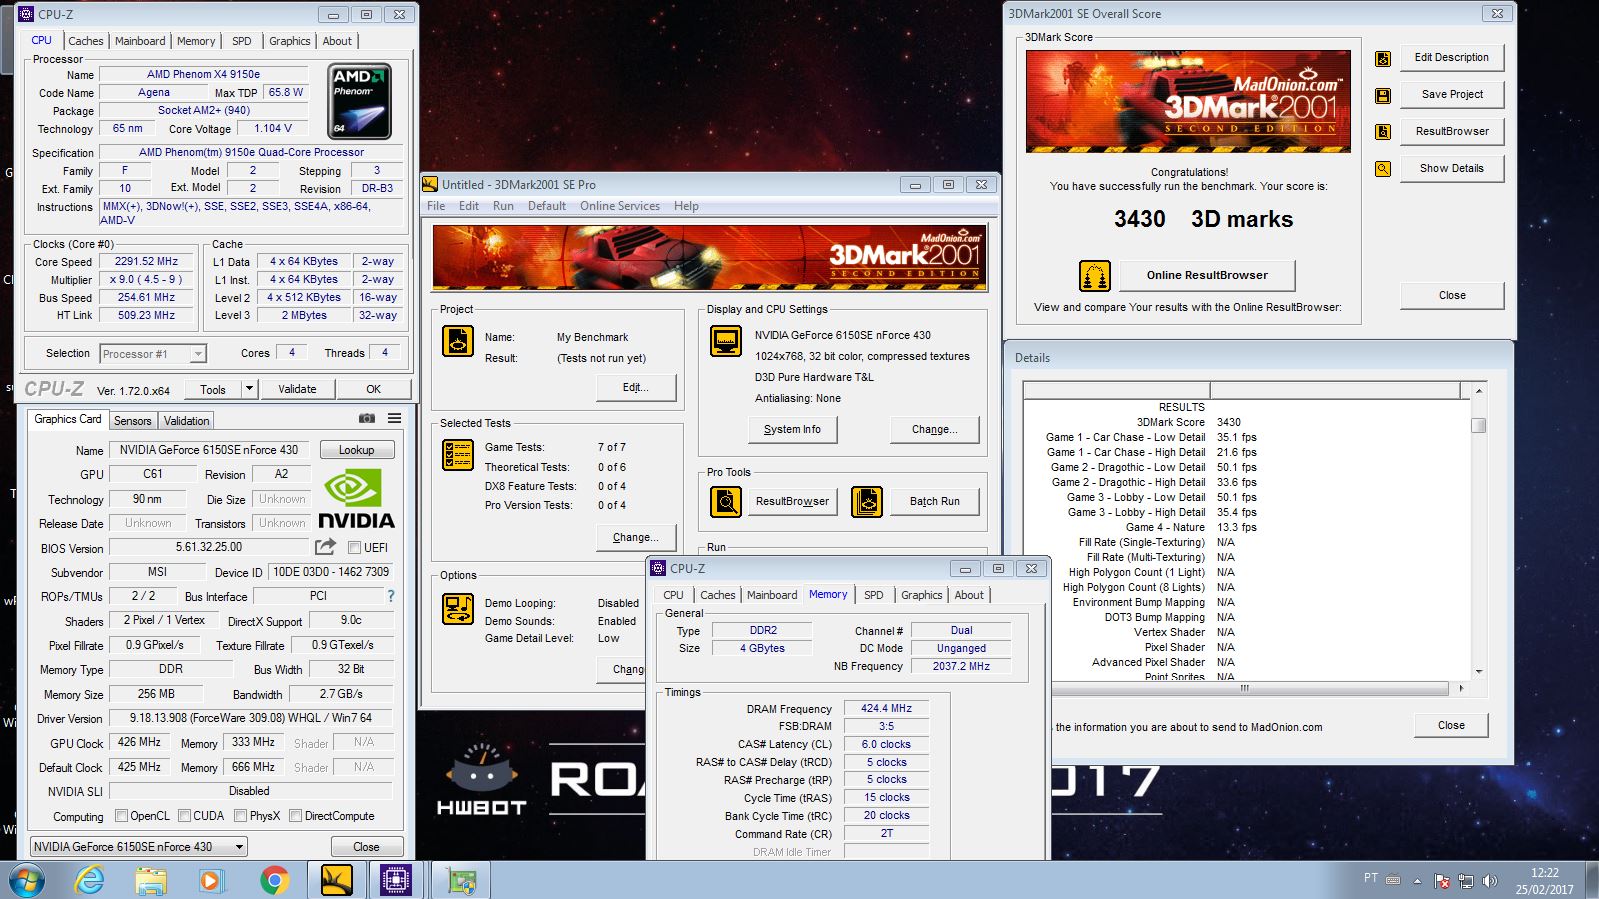
Task: Click the Selected Tests checklist icon
Action: [x=458, y=455]
